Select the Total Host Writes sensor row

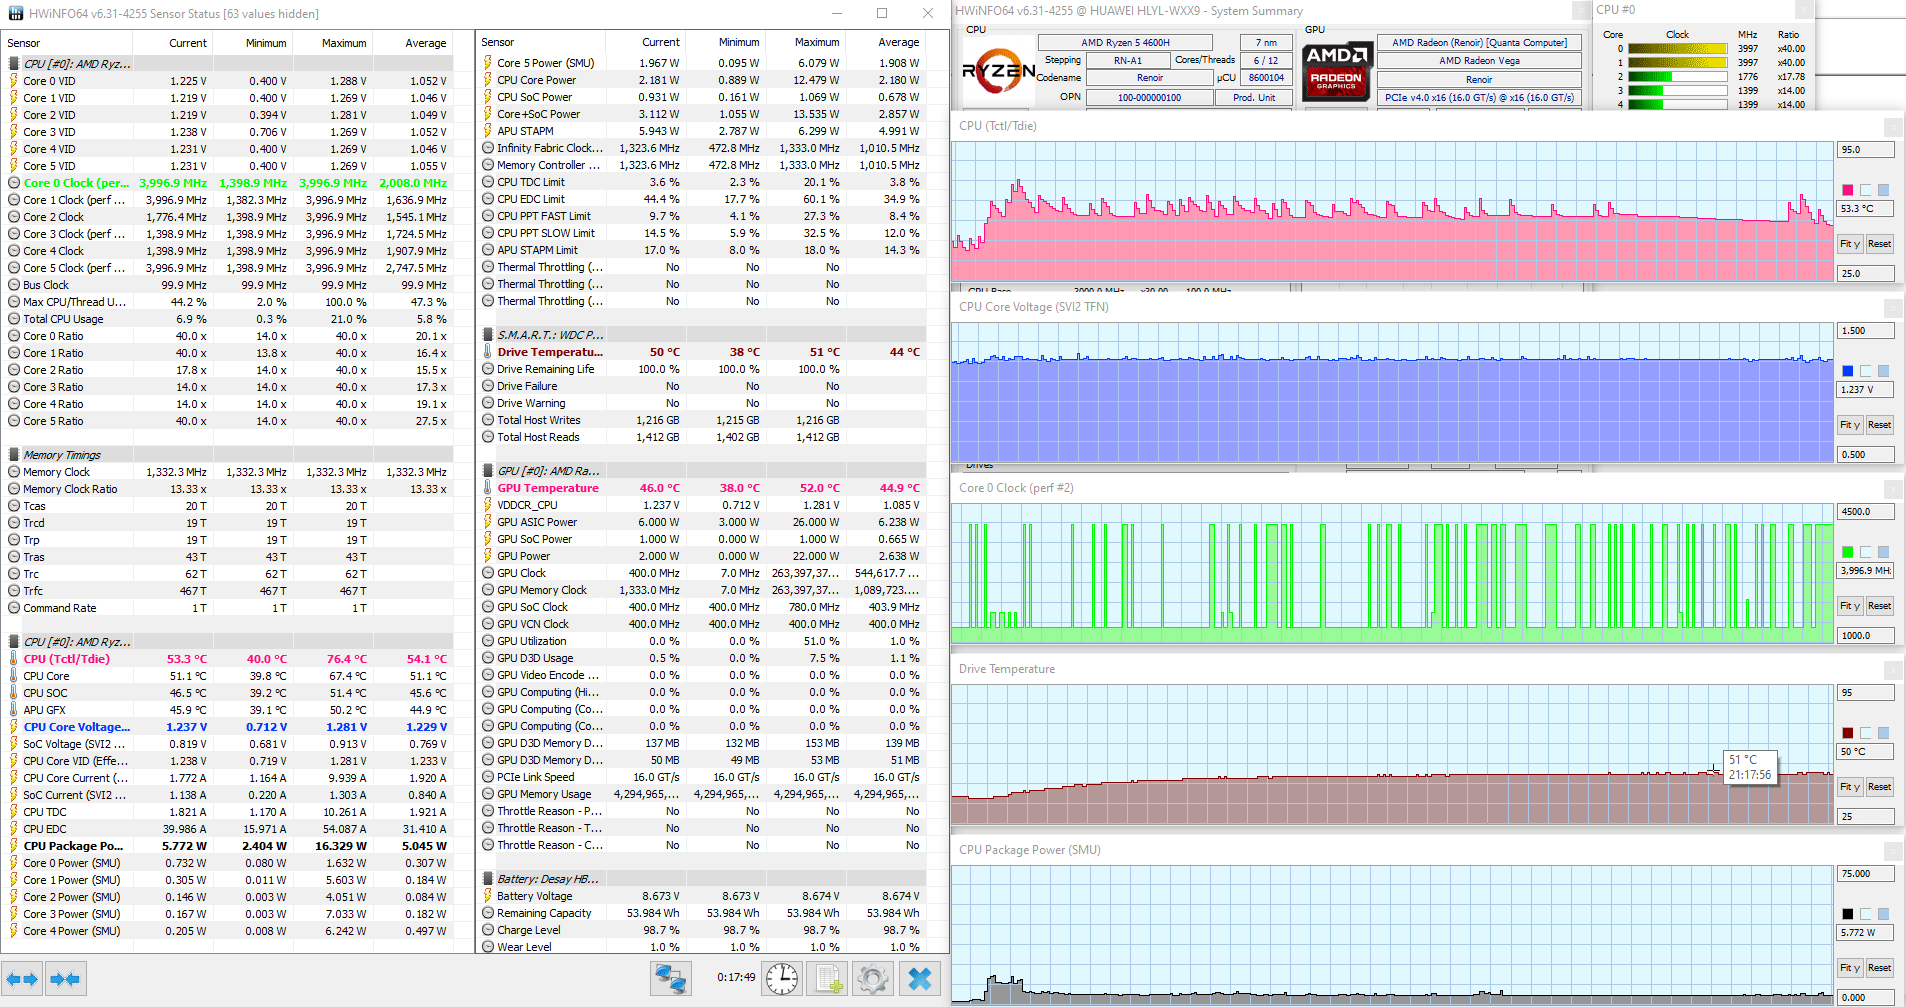[700, 420]
